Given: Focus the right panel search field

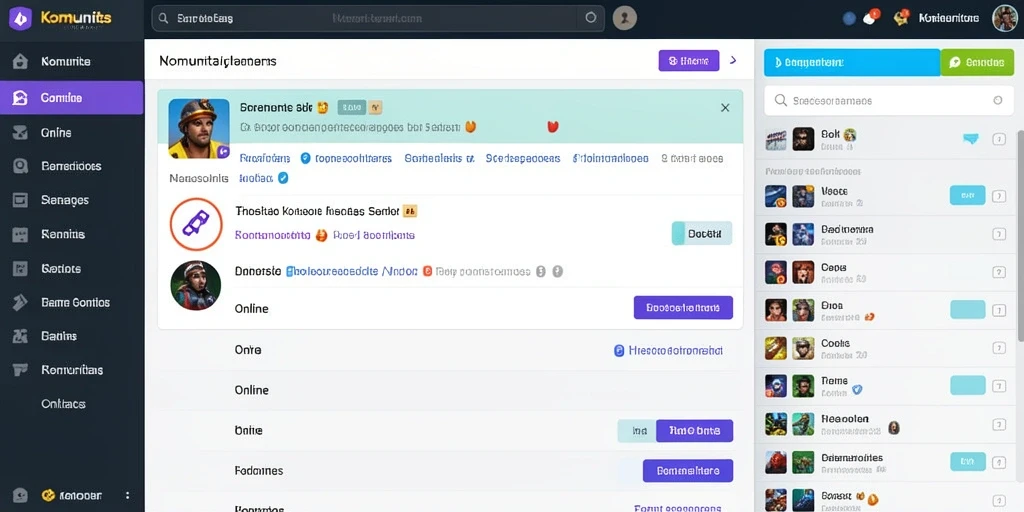Looking at the screenshot, I should click(889, 101).
